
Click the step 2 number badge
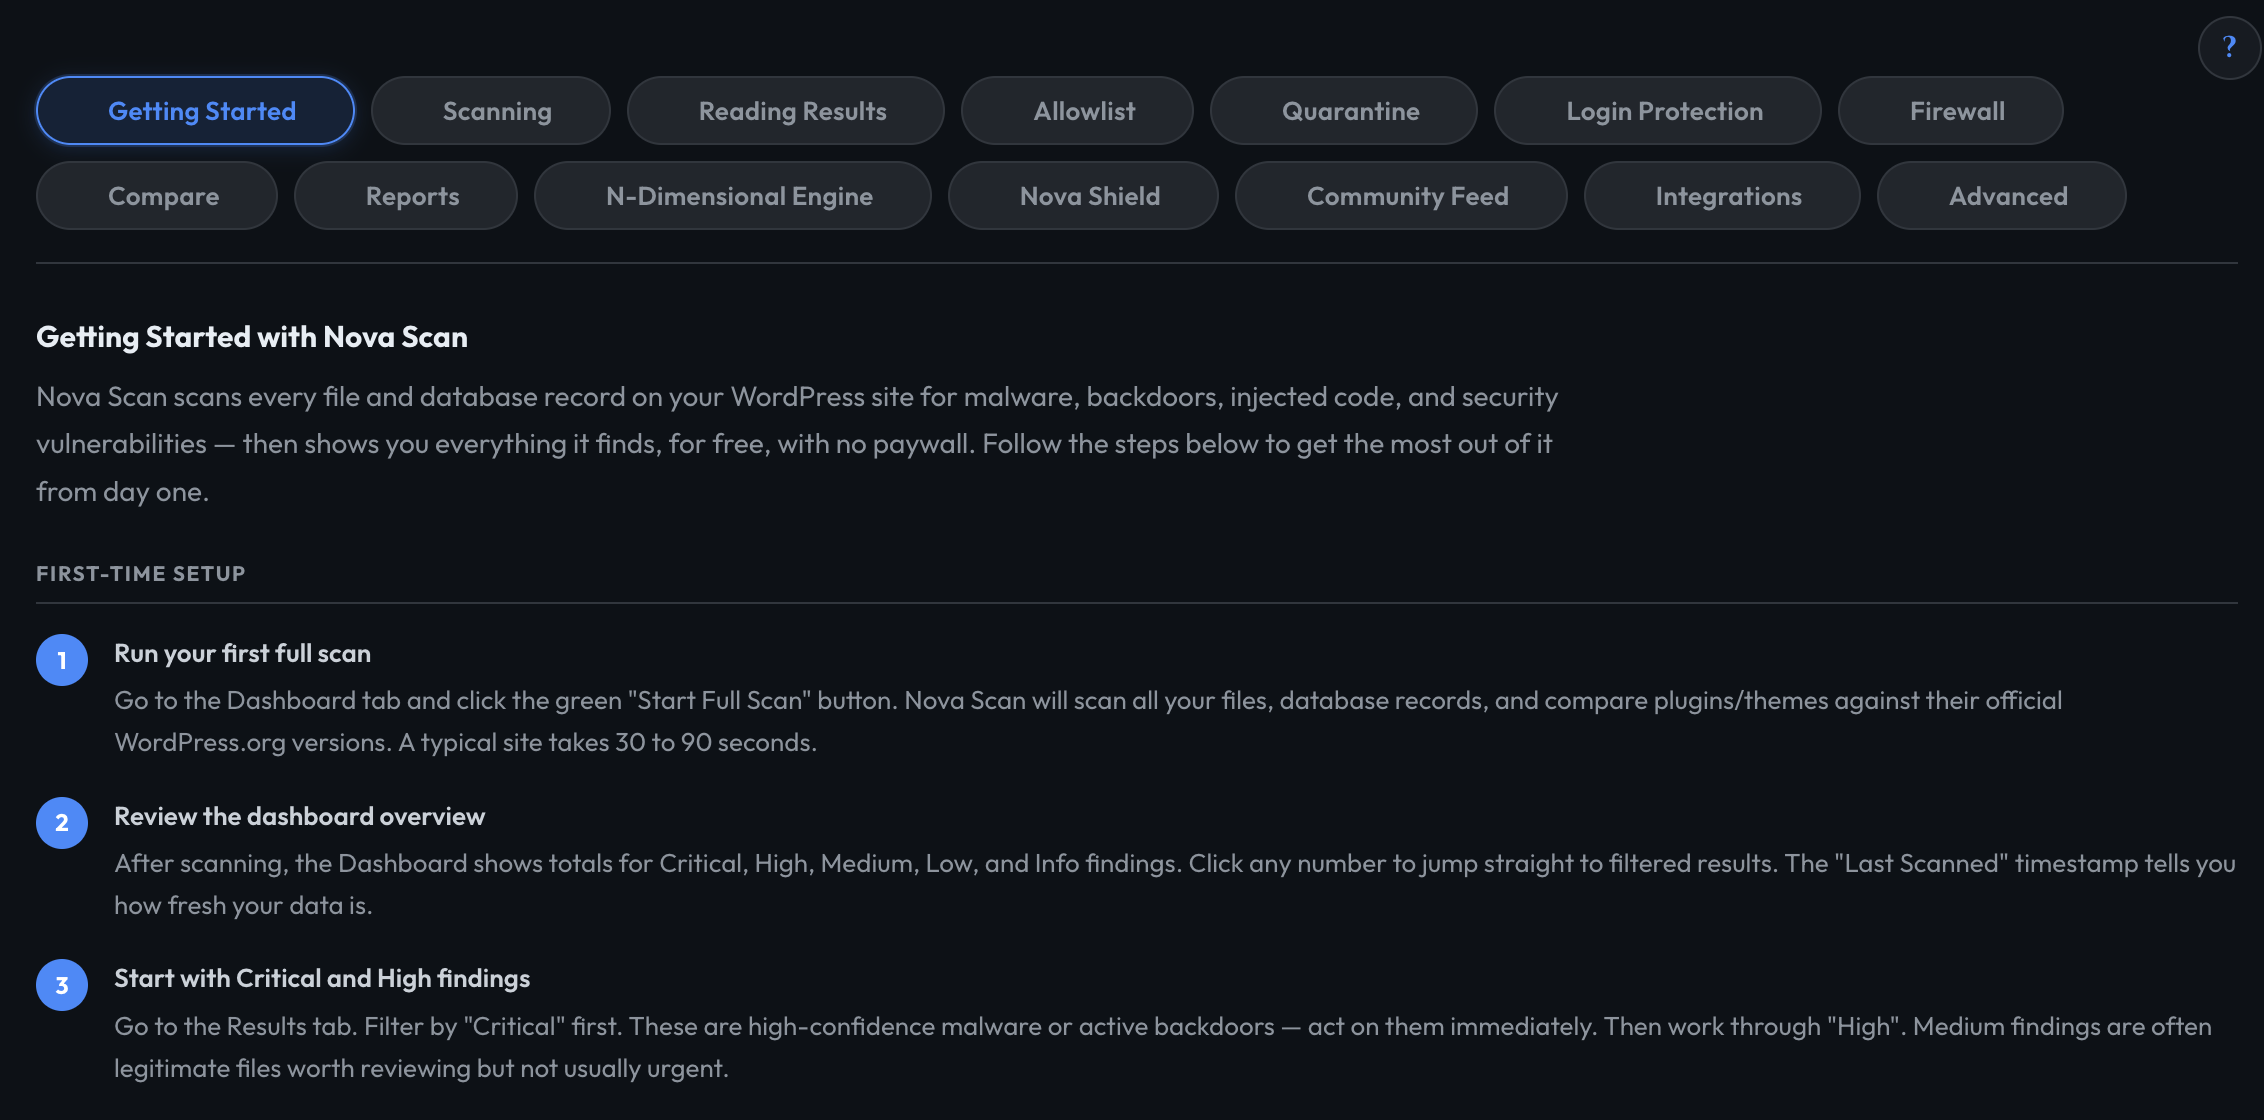coord(62,823)
